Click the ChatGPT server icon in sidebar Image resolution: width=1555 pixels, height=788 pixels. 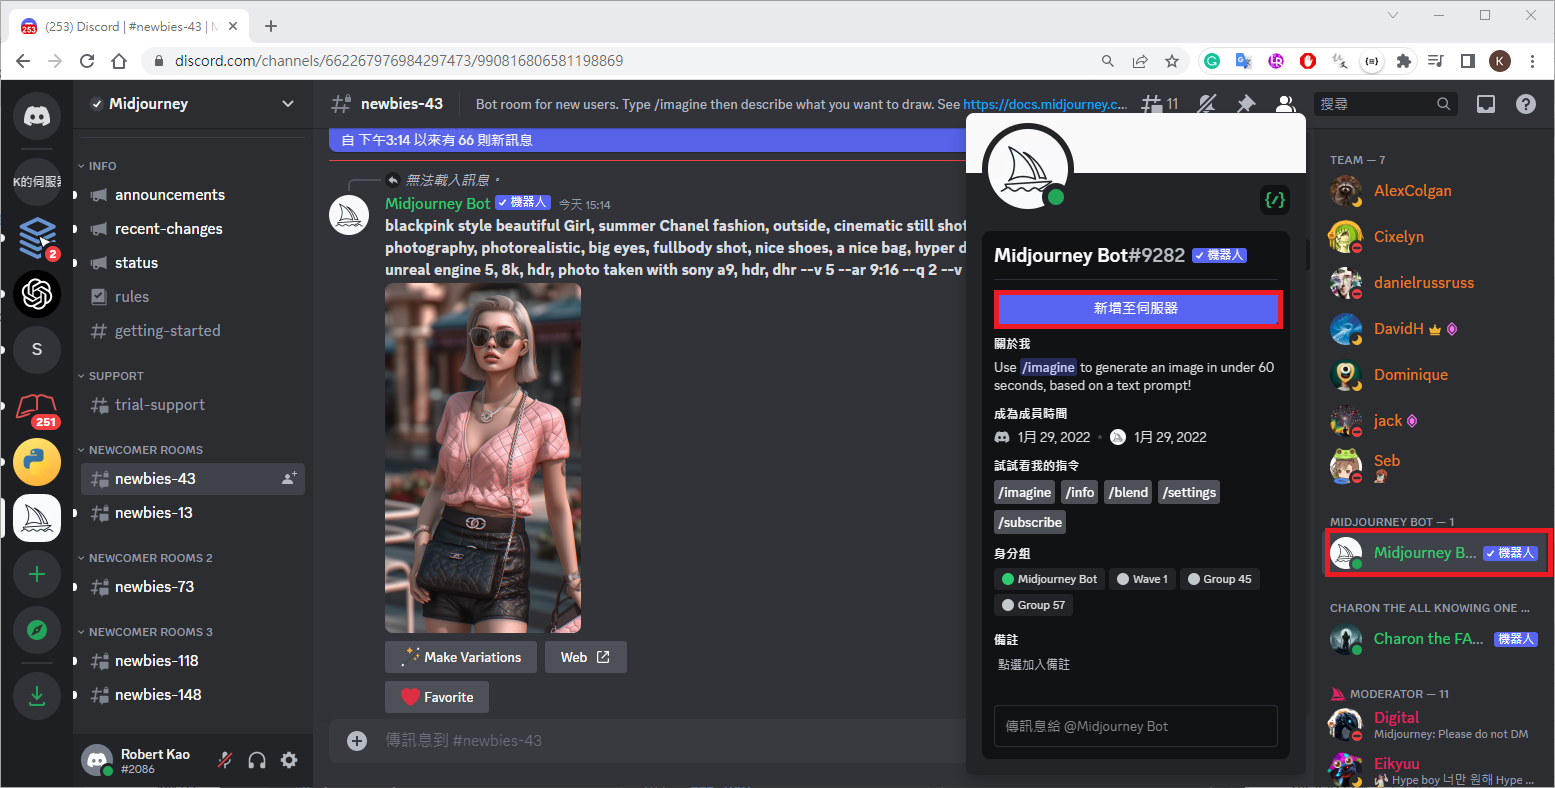point(37,294)
